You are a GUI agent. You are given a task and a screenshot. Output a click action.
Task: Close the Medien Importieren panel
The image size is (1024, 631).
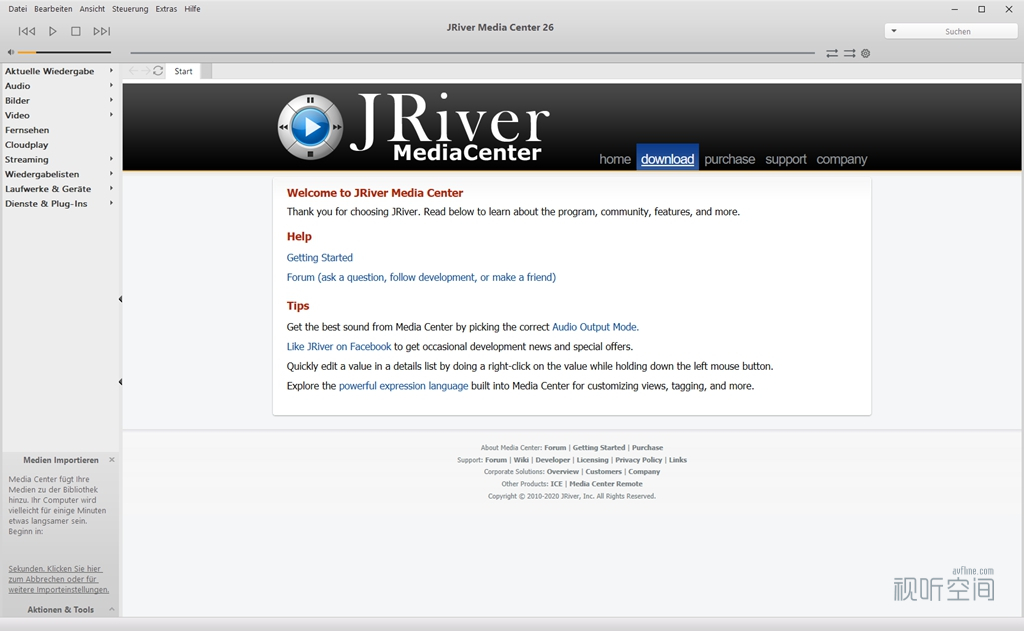(112, 460)
